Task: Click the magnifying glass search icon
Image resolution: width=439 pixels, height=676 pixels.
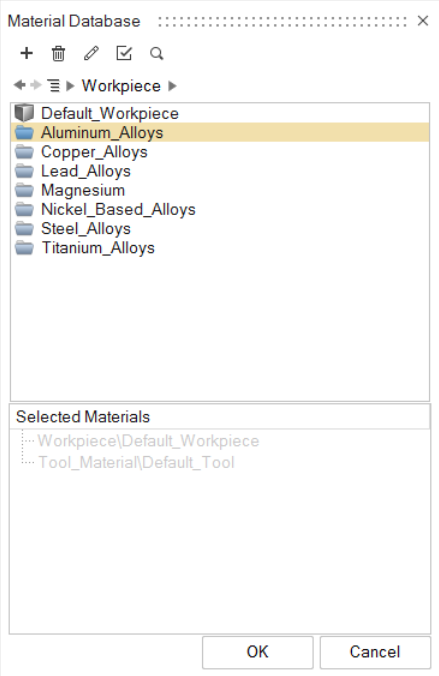Action: coord(157,53)
